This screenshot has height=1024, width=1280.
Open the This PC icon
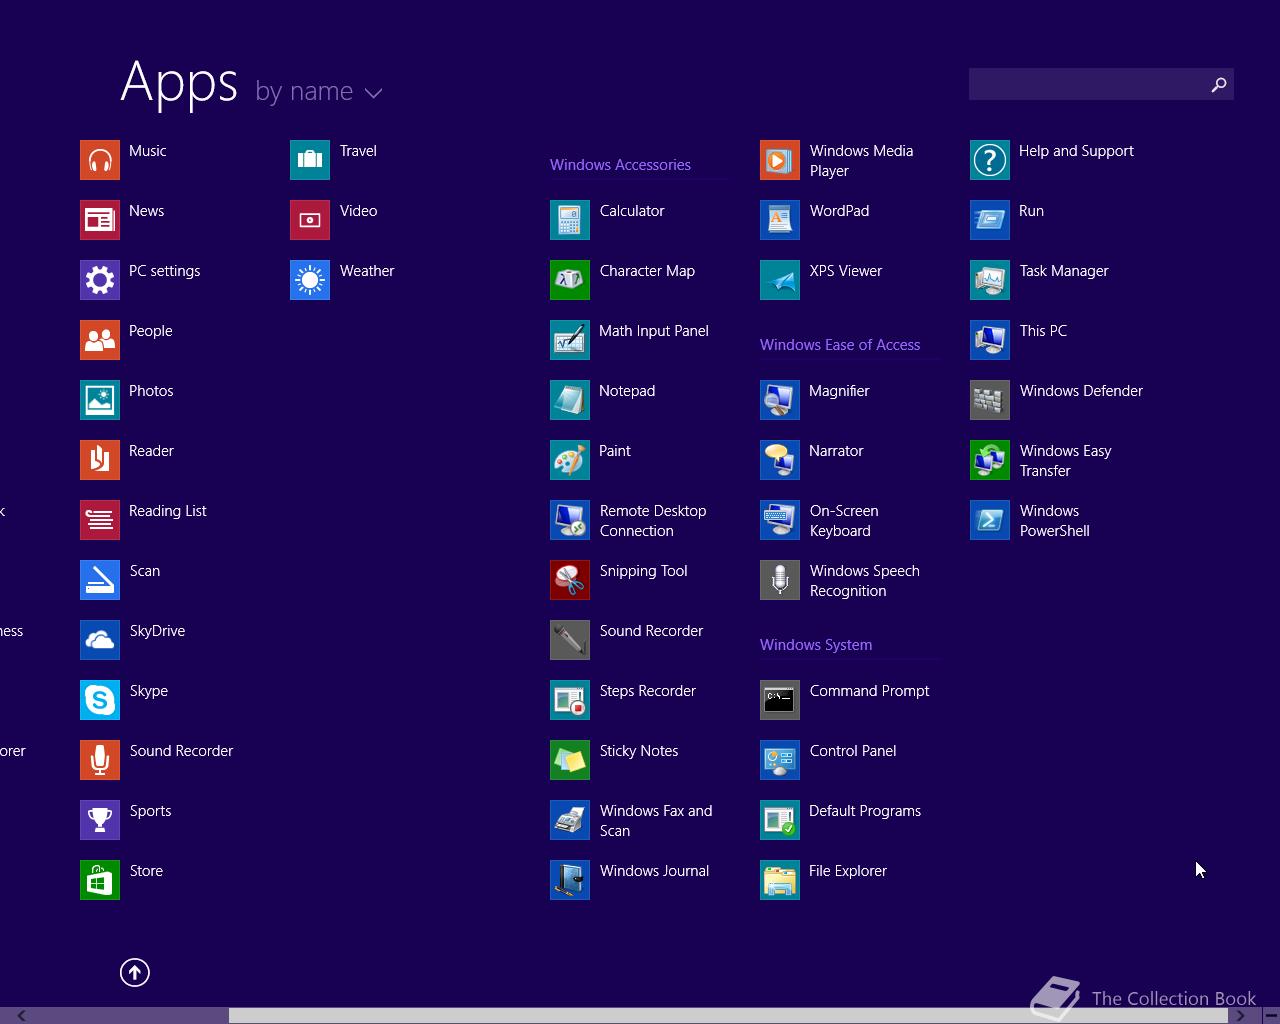coord(990,340)
